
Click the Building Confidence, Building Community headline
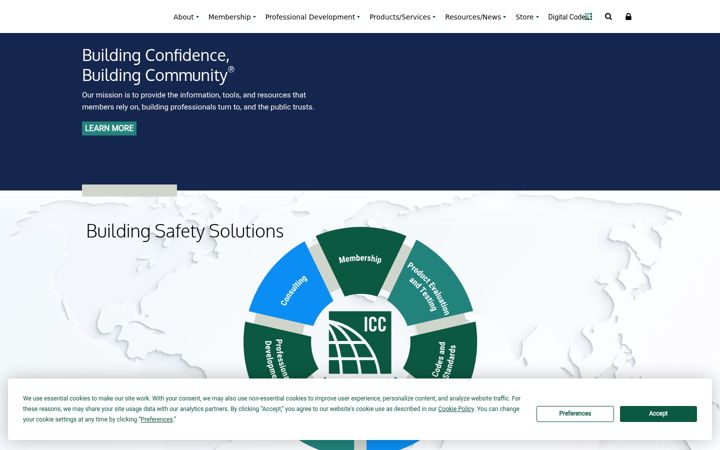click(158, 65)
